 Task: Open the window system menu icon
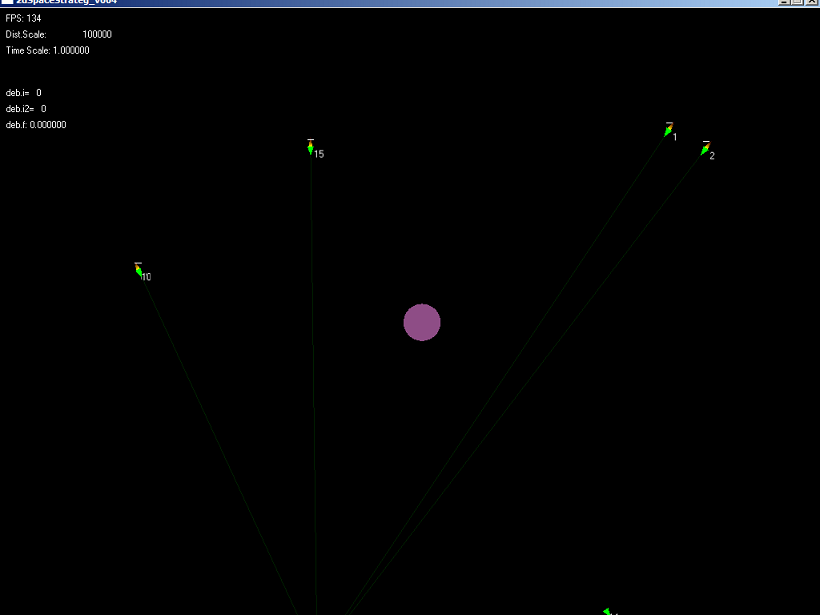[x=6, y=3]
